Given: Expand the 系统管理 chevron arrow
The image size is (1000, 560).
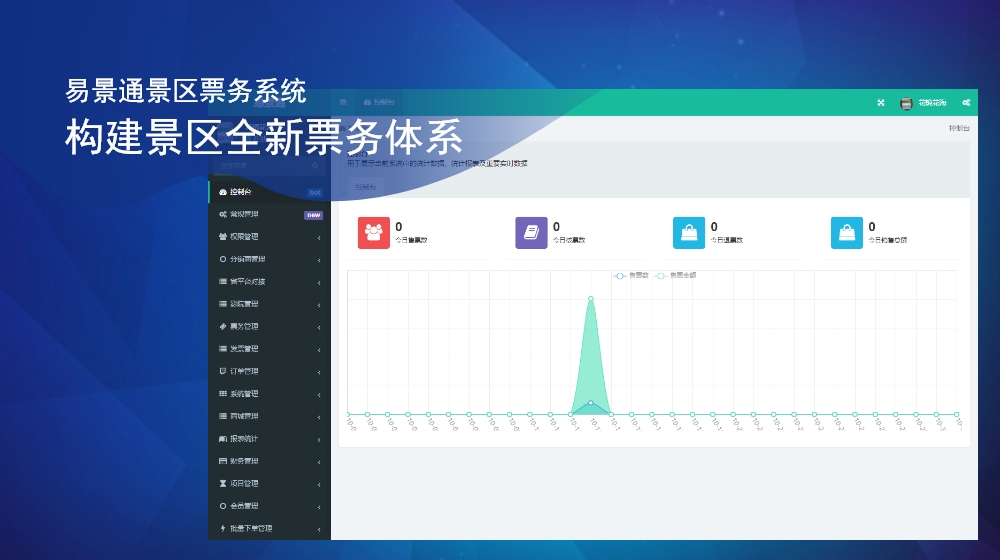Looking at the screenshot, I should tap(319, 395).
